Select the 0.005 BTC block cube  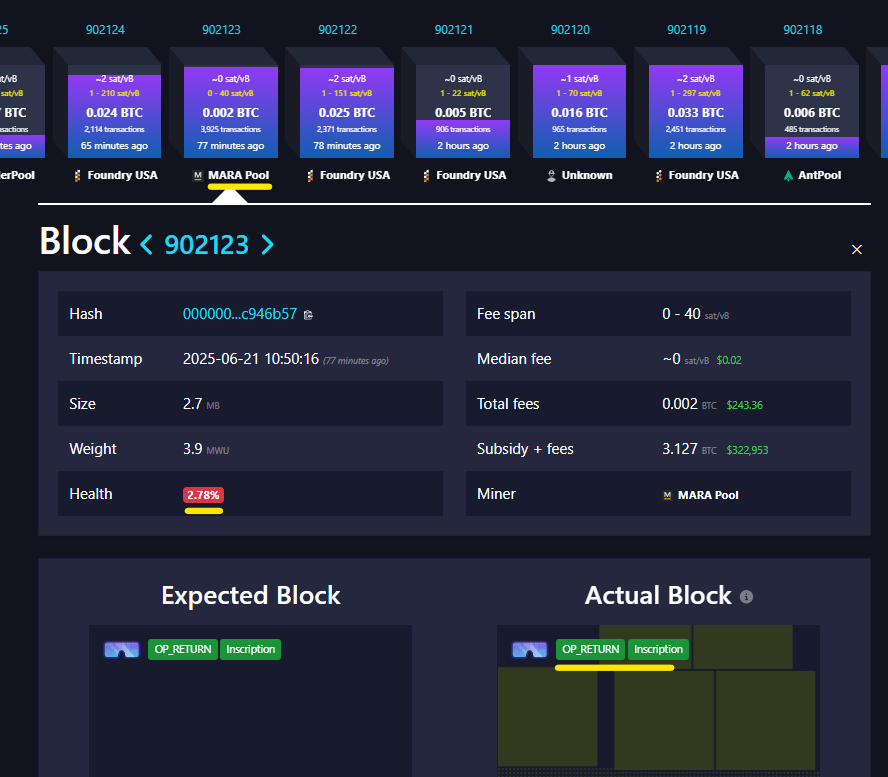463,112
